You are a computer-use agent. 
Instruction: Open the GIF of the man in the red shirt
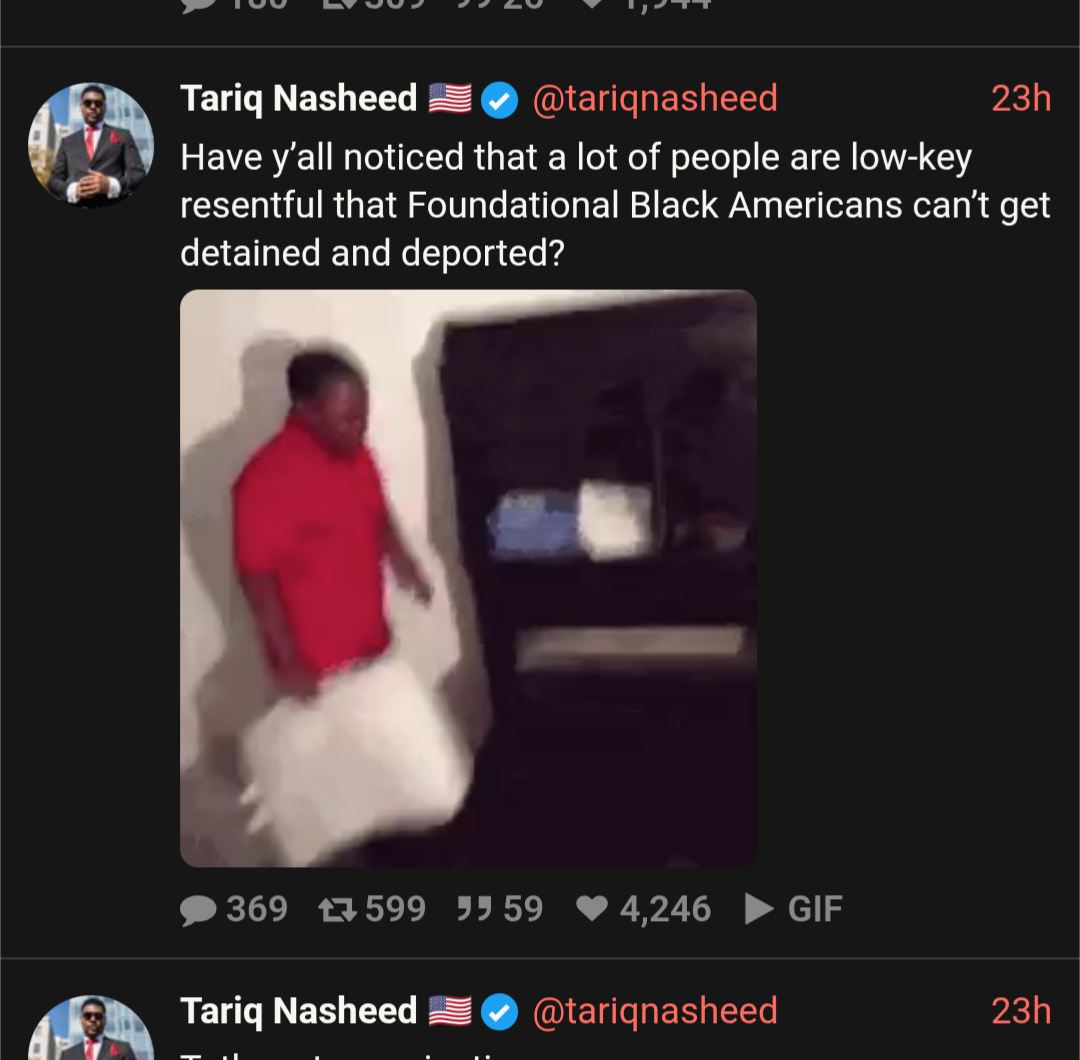[468, 578]
